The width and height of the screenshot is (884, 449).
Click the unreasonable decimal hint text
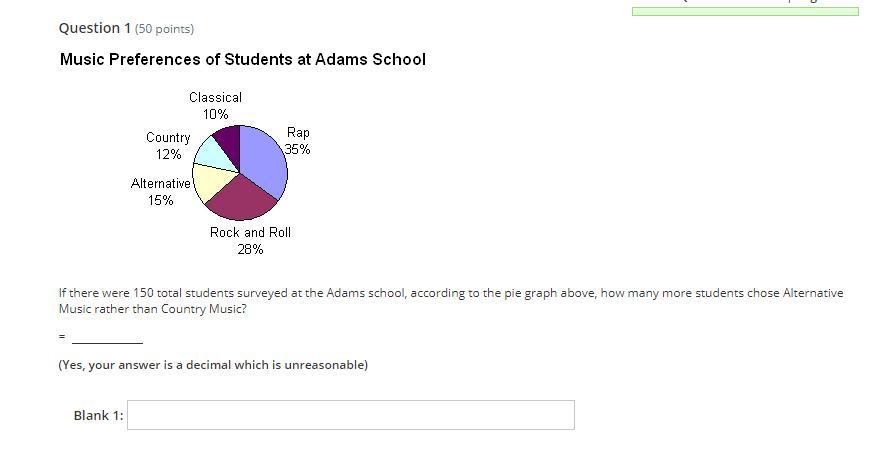pyautogui.click(x=213, y=365)
